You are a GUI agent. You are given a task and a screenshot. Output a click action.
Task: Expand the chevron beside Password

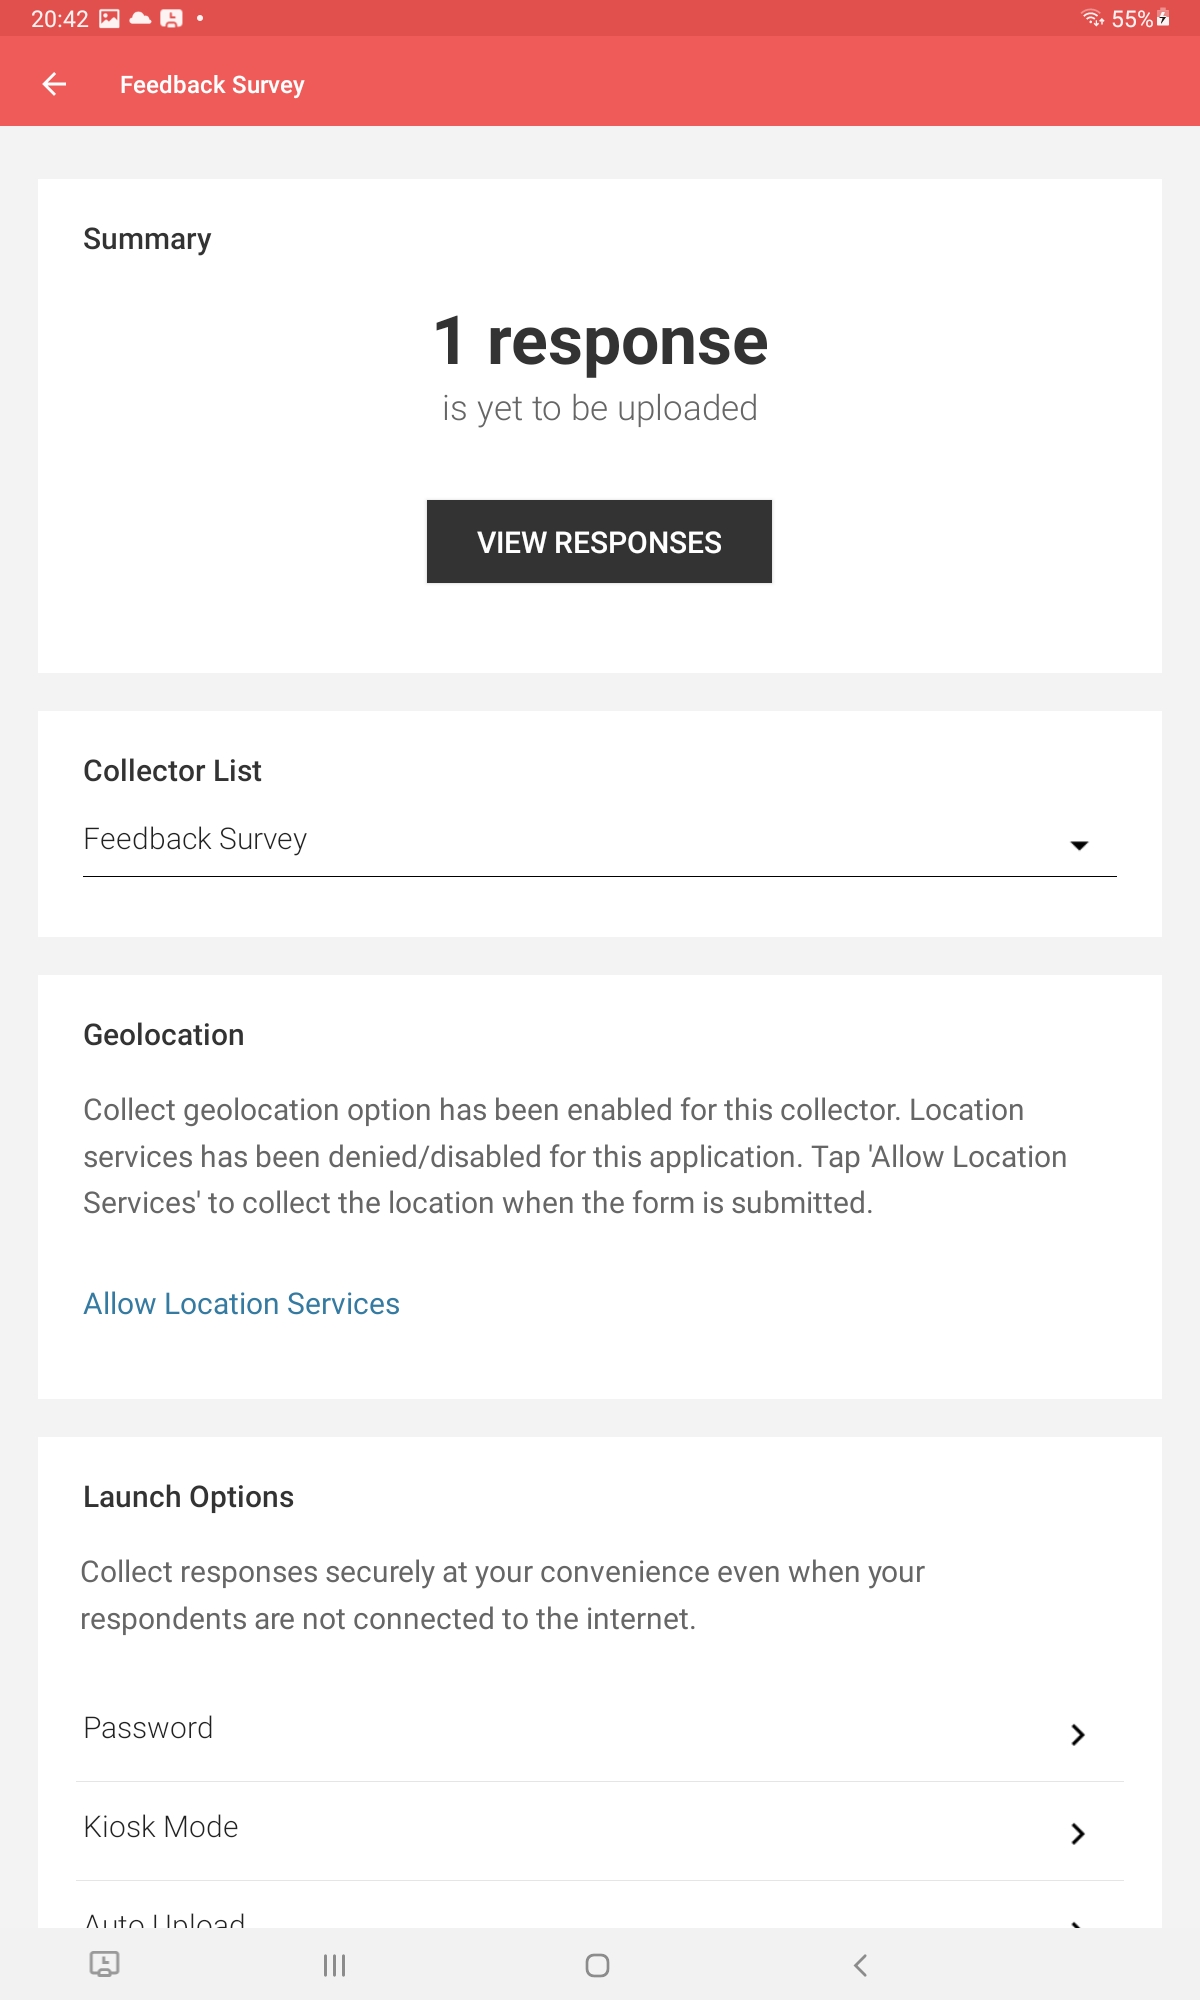pos(1077,1734)
